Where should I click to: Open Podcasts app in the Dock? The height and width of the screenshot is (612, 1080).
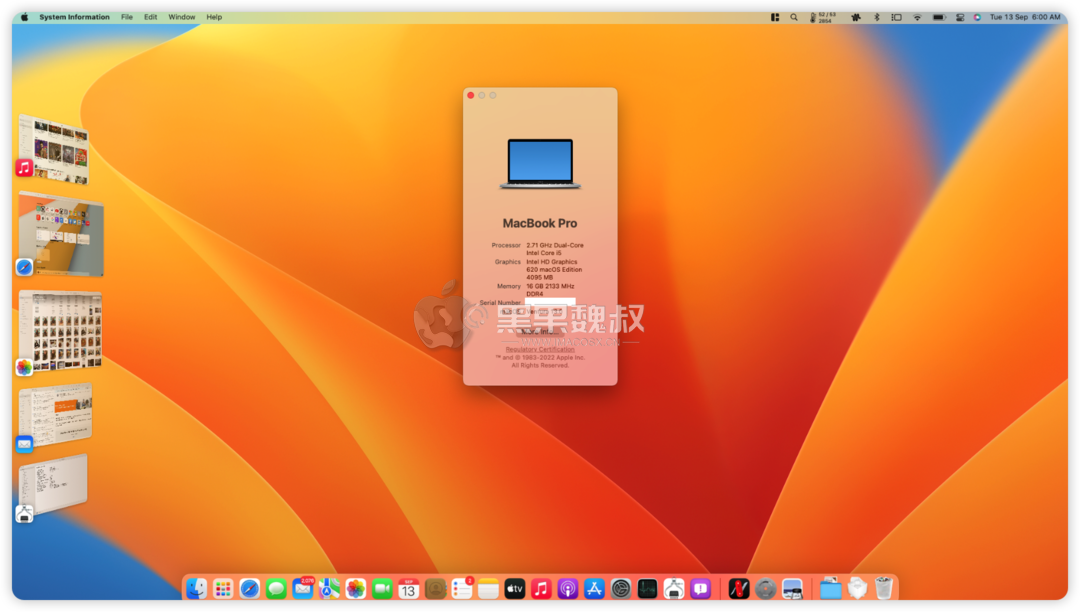coord(568,589)
